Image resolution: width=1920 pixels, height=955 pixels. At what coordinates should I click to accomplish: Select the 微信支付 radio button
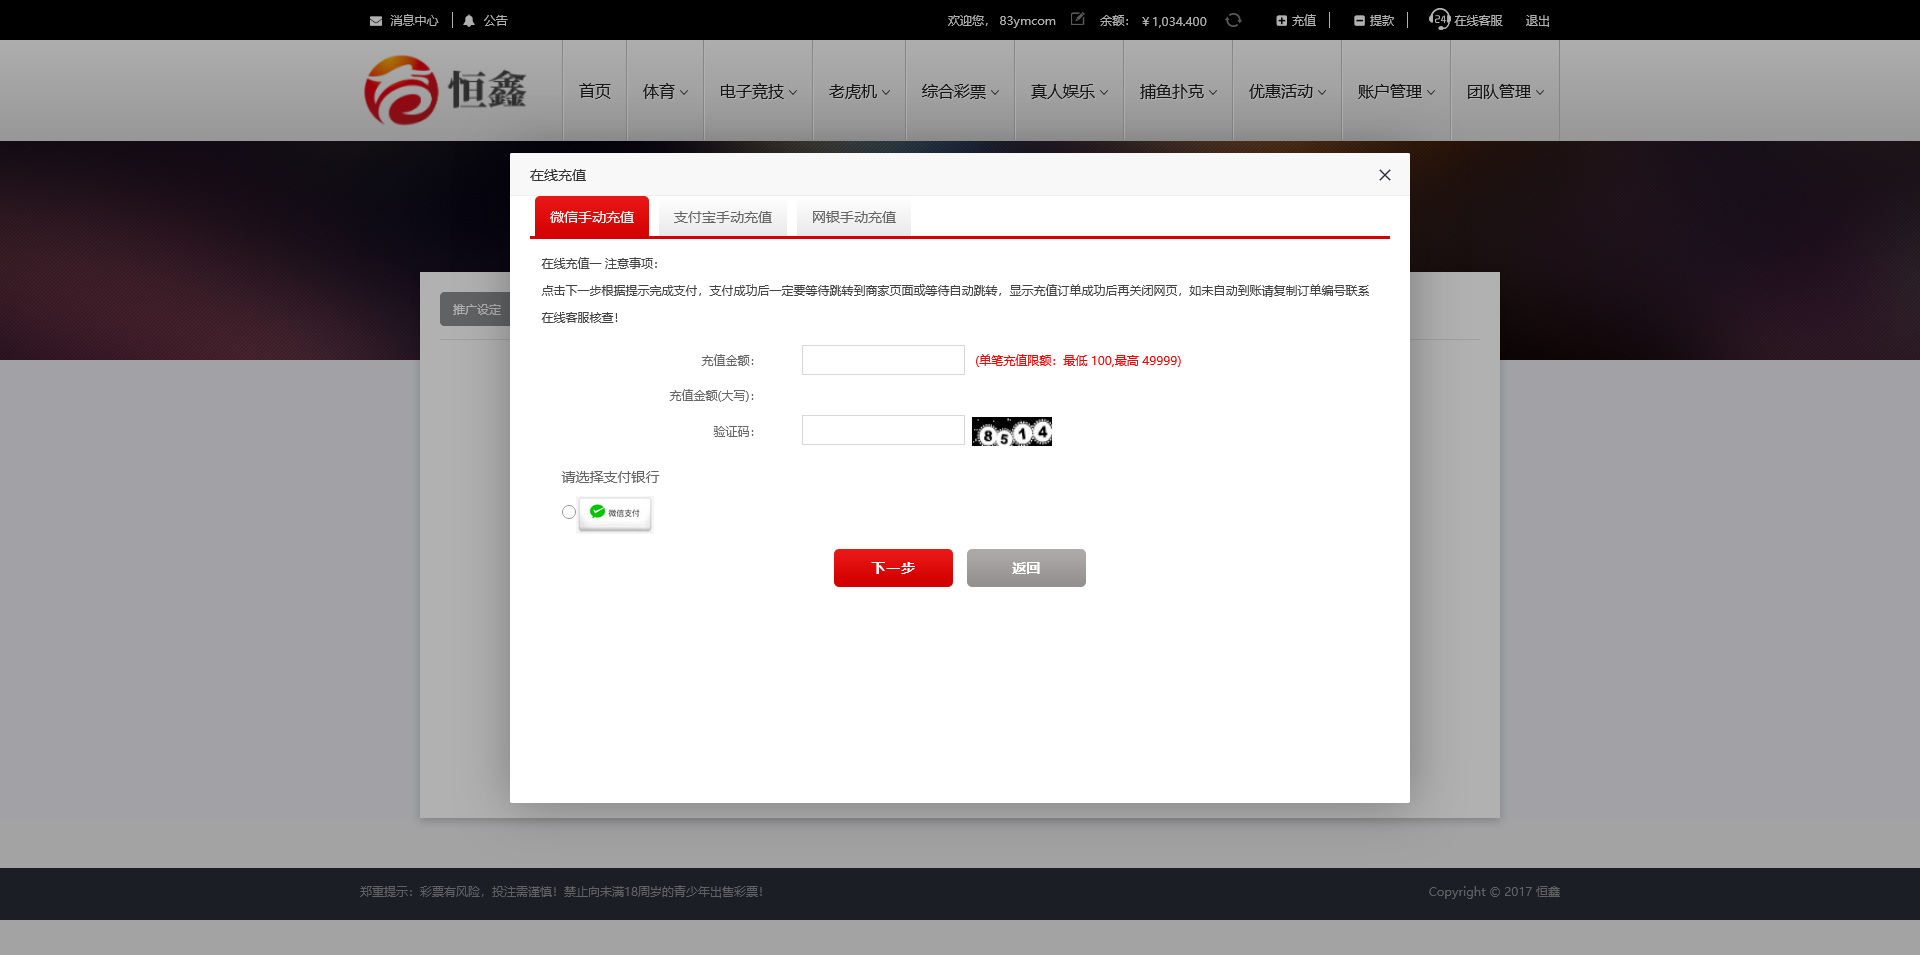coord(569,512)
